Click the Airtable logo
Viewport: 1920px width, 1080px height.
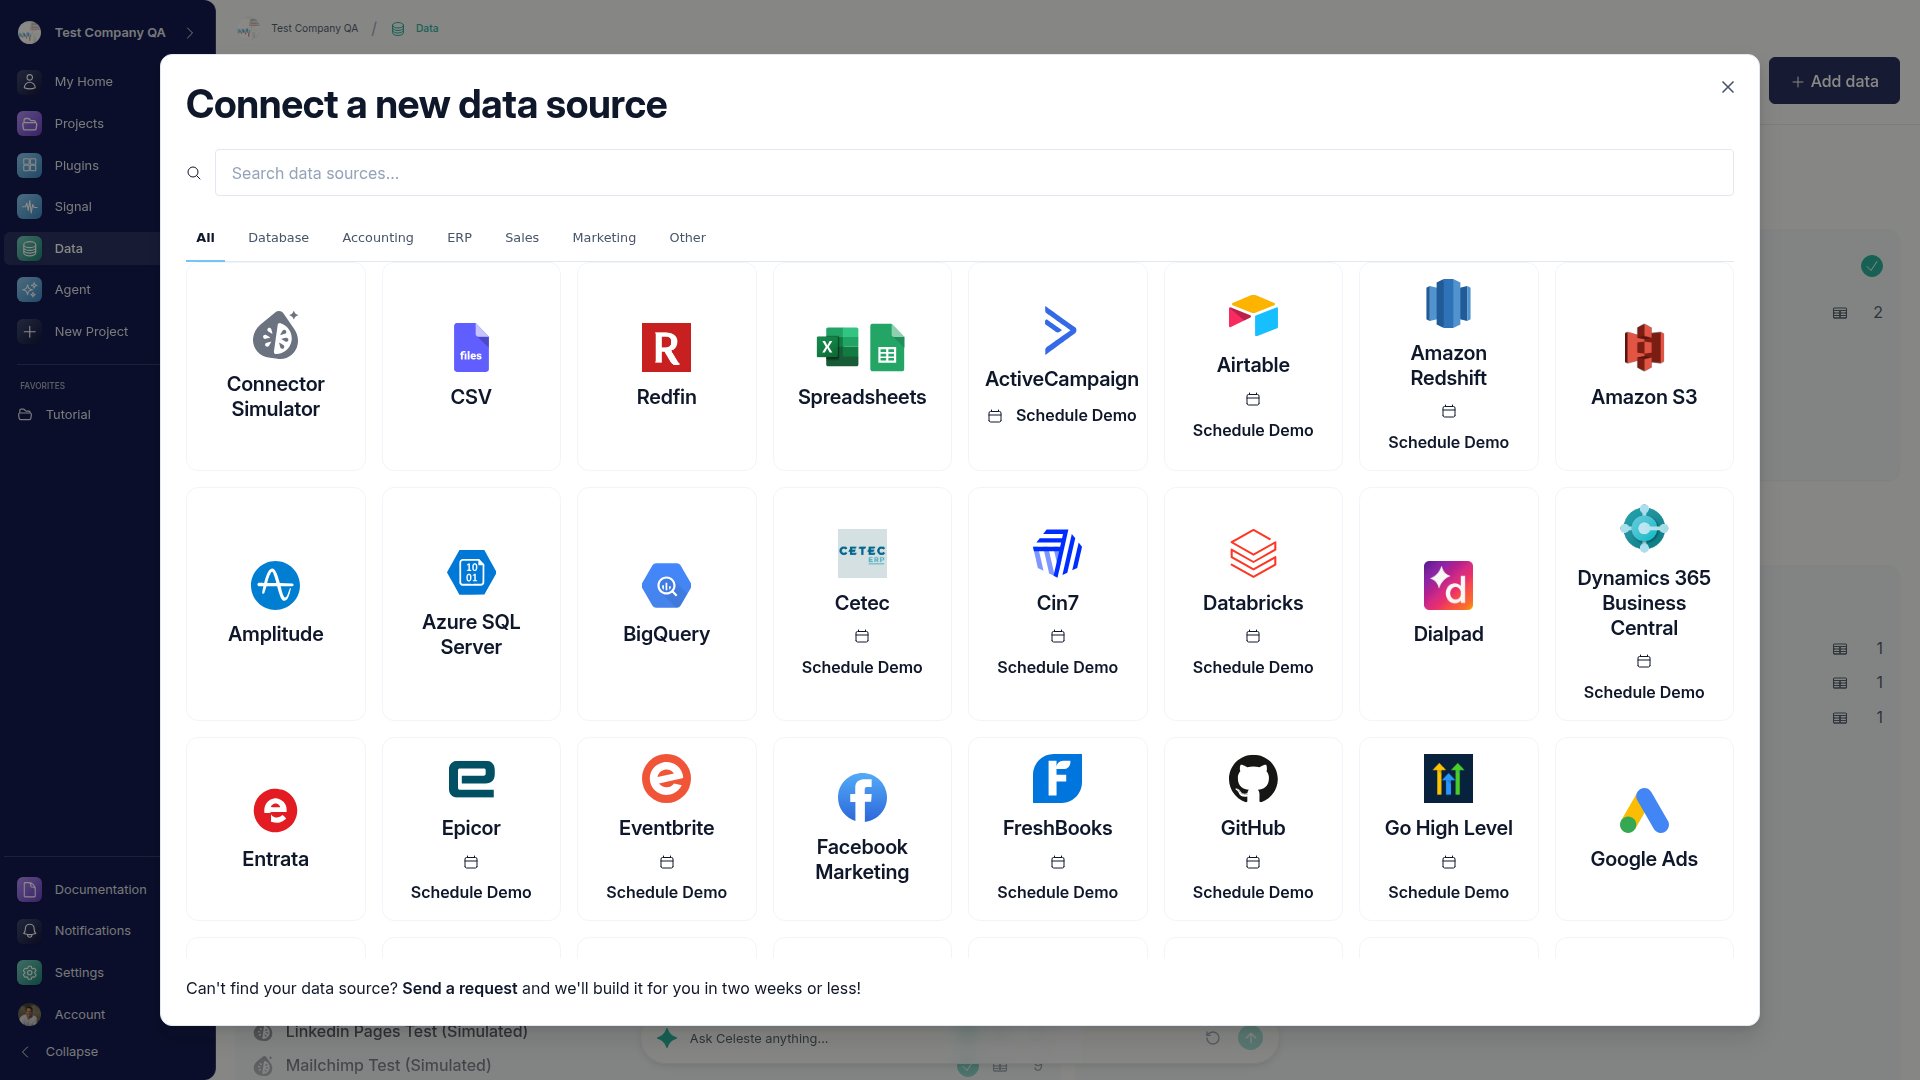1253,316
